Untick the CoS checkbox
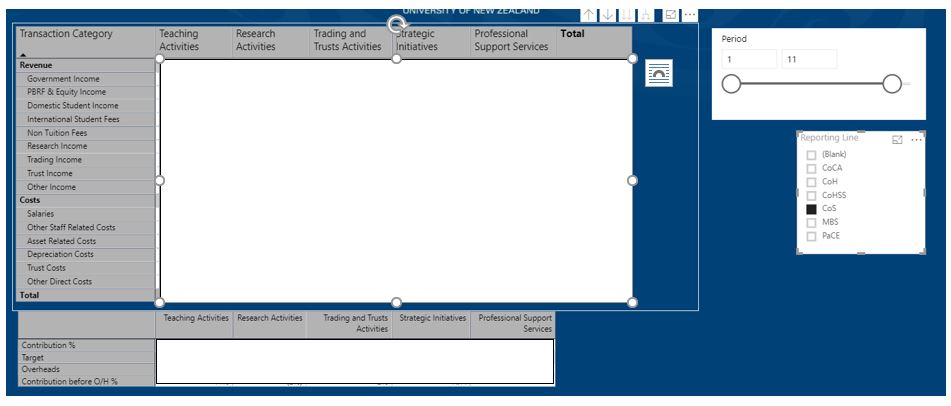Screen dimensions: 951x406 [x=811, y=209]
